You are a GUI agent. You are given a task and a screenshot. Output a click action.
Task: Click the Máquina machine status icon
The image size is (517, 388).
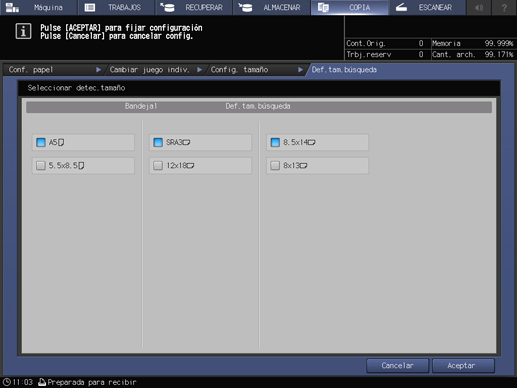[12, 7]
